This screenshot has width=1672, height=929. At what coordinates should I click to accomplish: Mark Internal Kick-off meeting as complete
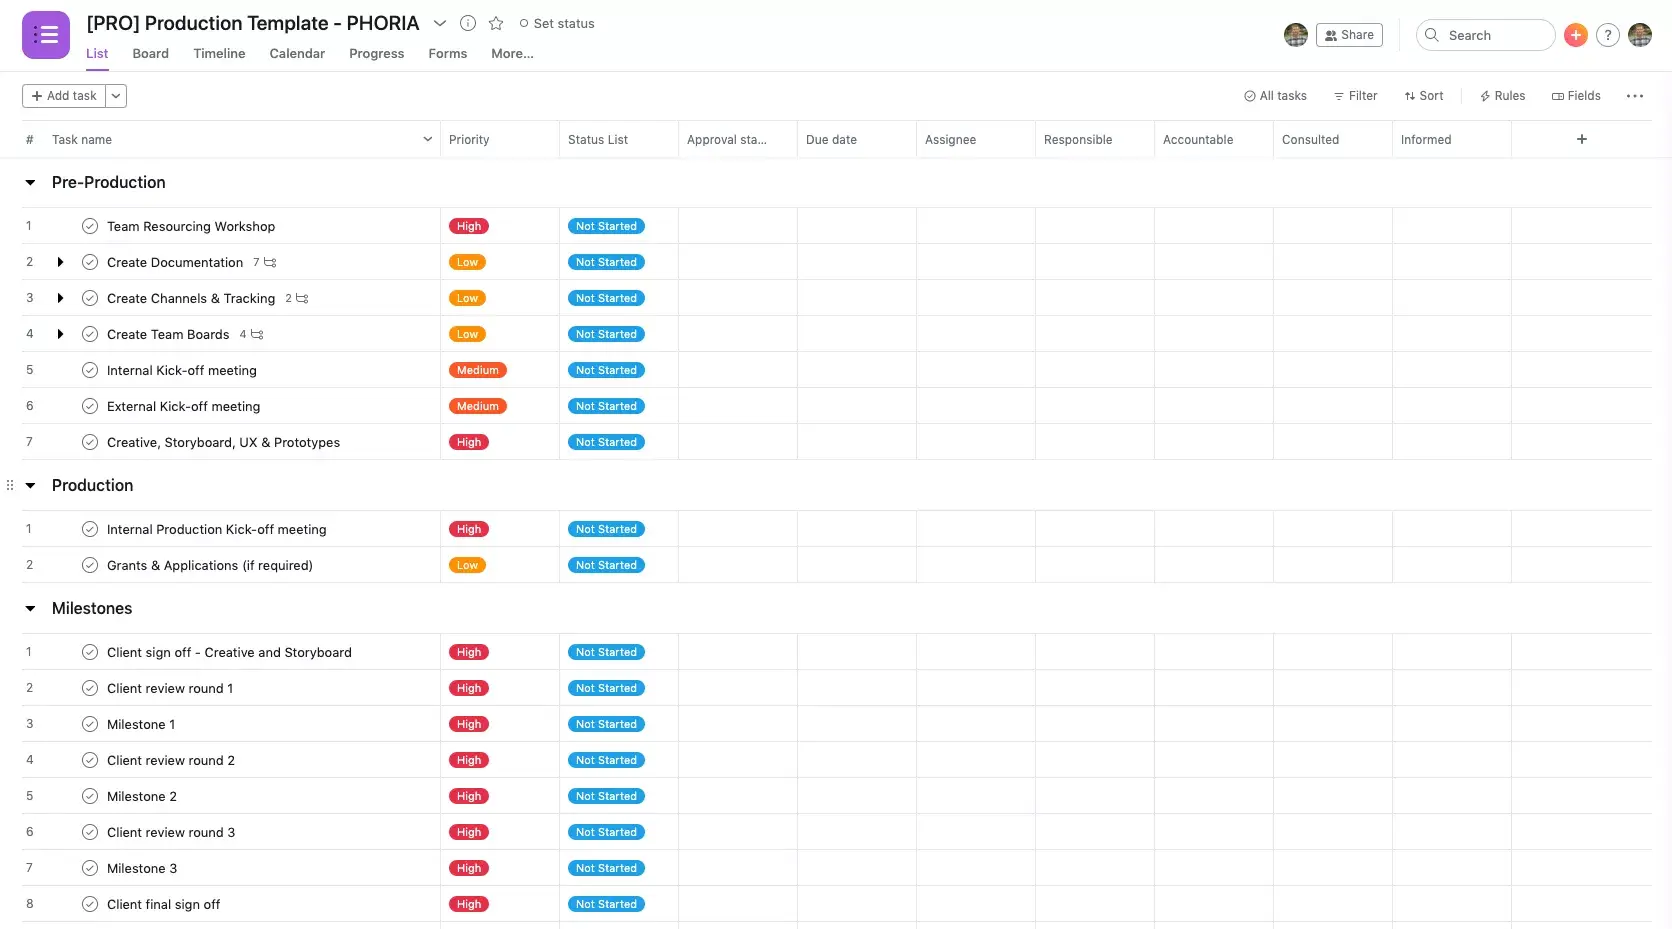(x=90, y=370)
